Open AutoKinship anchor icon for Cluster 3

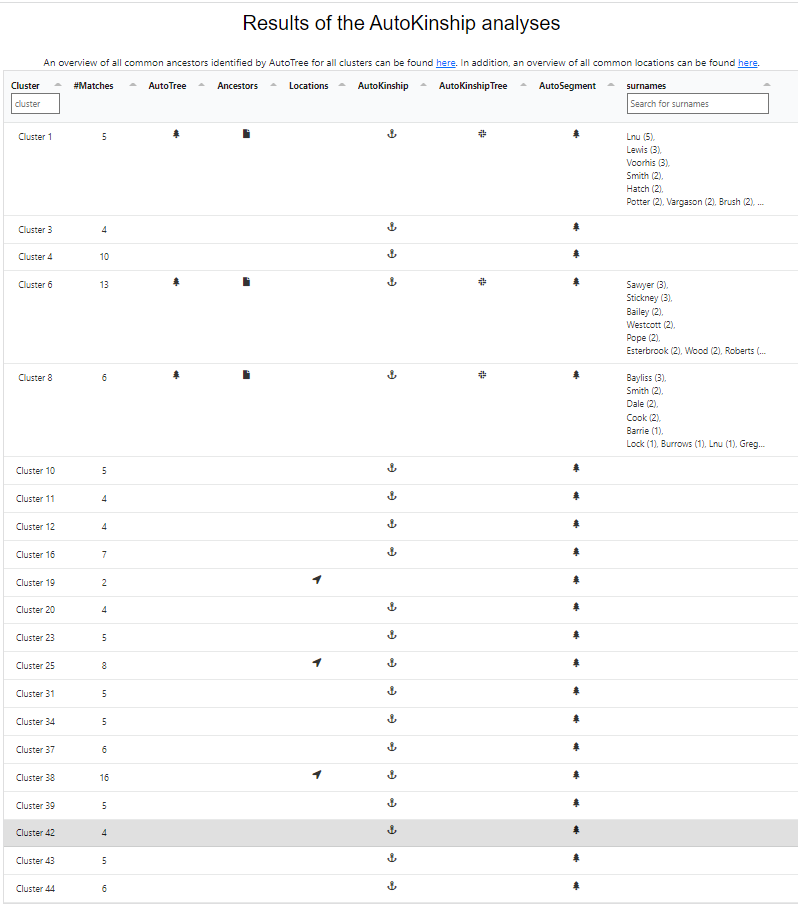(x=392, y=227)
